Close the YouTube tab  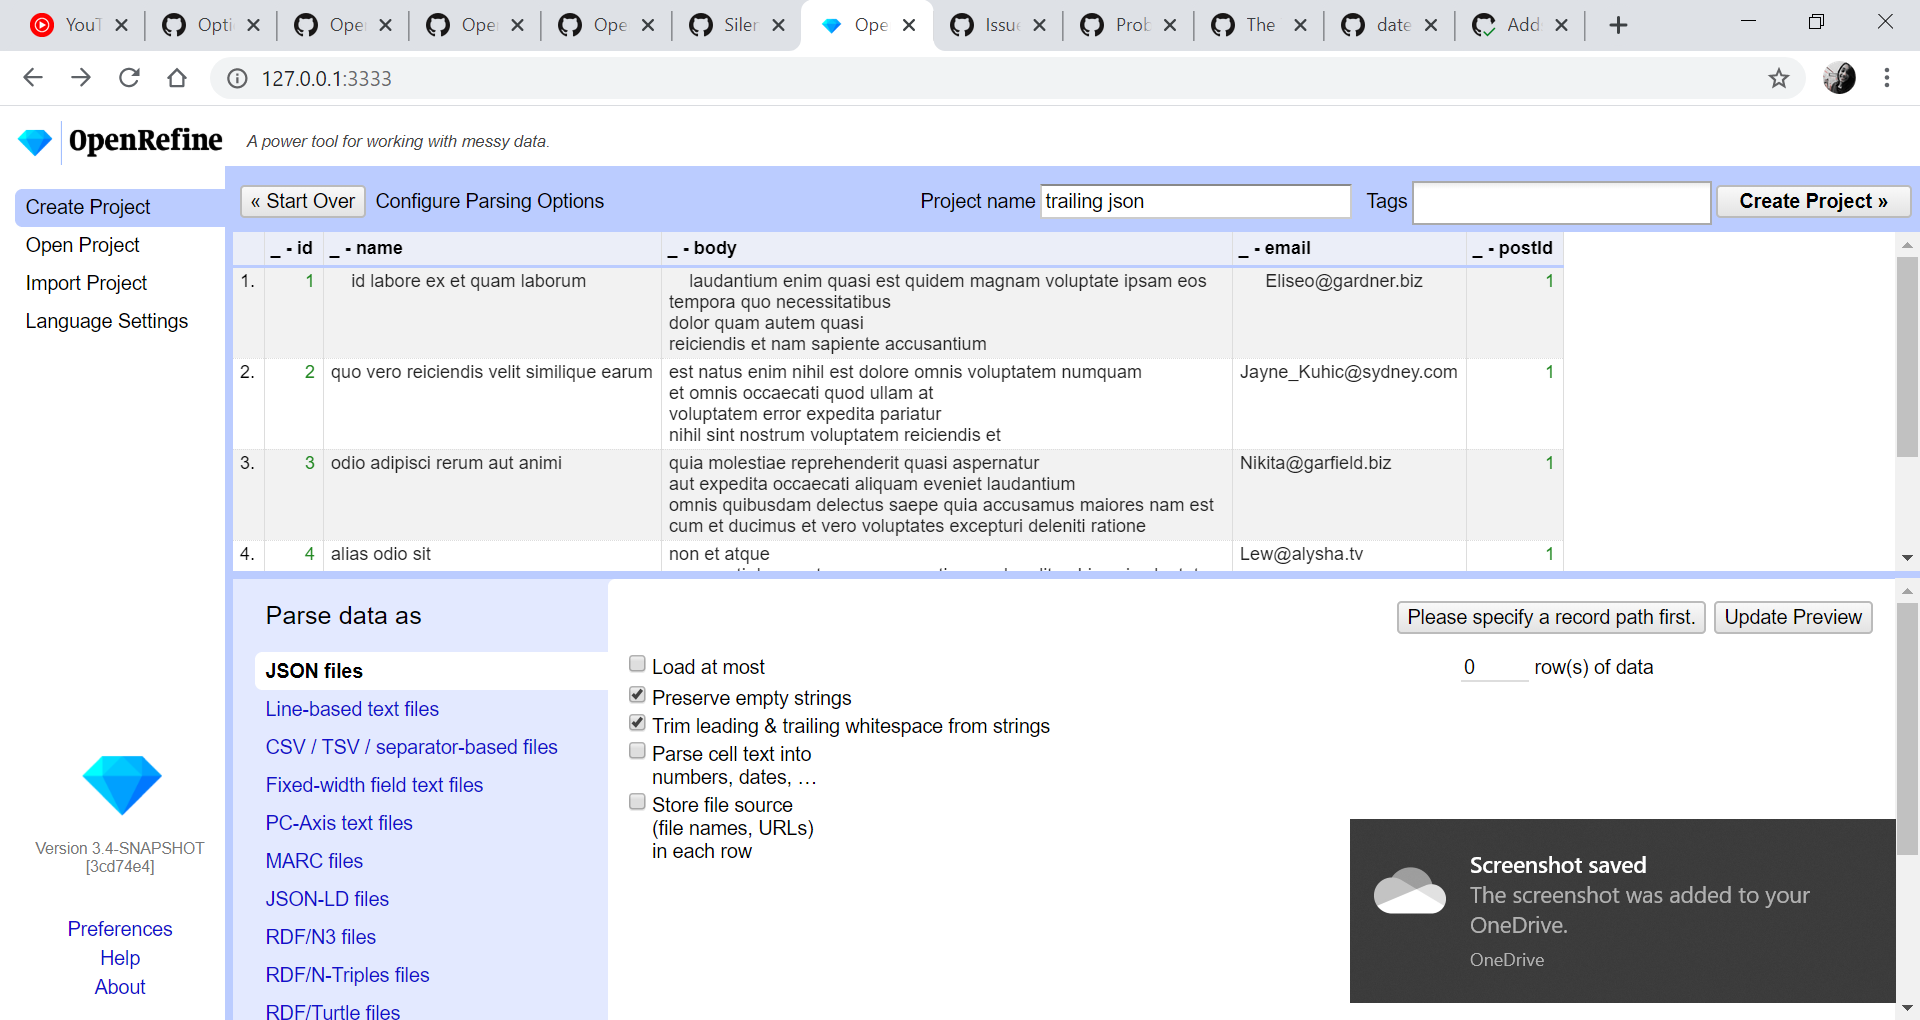(x=121, y=25)
